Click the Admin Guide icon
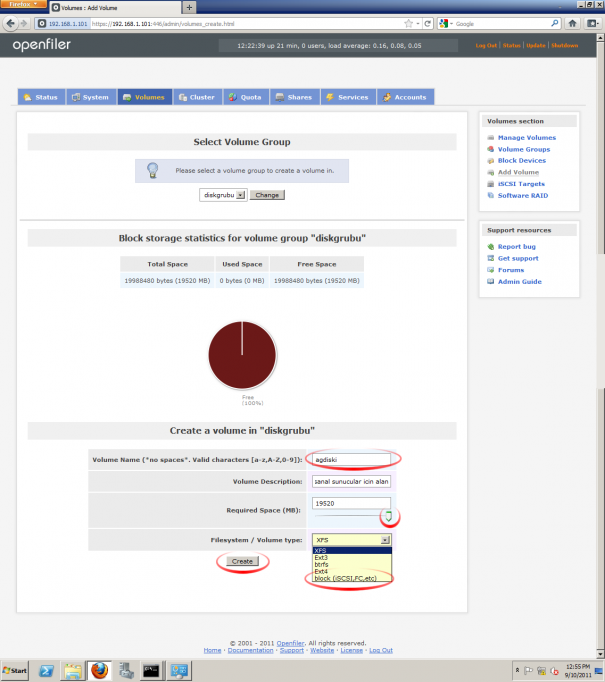This screenshot has width=605, height=682. click(491, 281)
